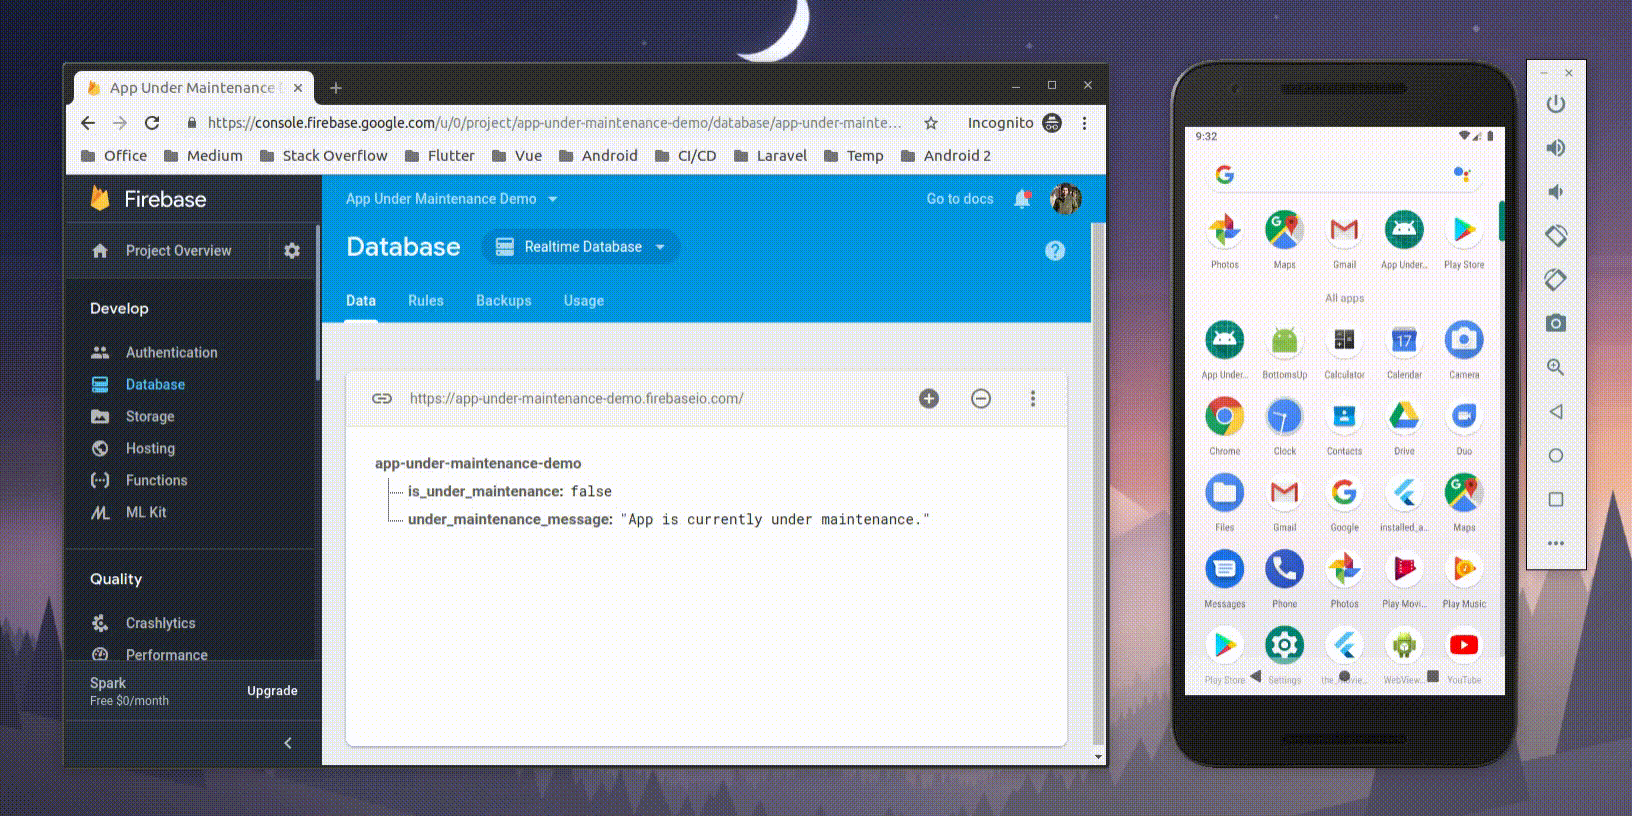Collapse the Firebase sidebar chevron
This screenshot has height=816, width=1632.
click(x=288, y=743)
